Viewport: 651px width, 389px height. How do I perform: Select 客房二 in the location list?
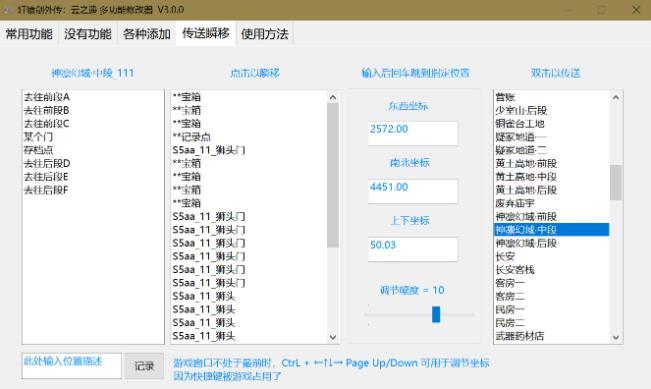tap(552, 296)
